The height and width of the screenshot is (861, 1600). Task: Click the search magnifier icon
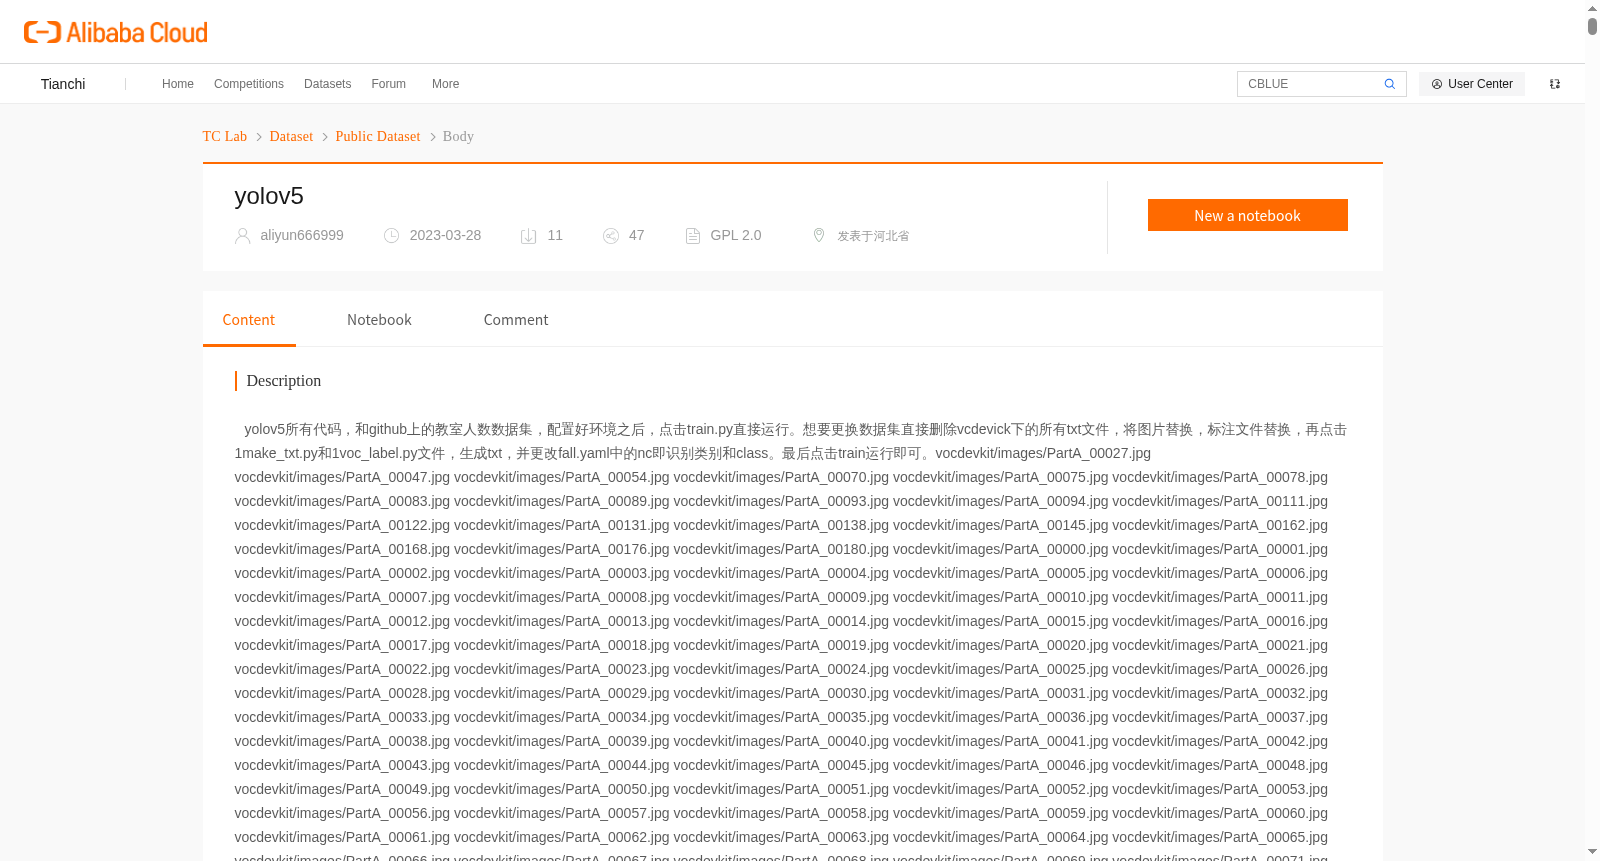click(1390, 84)
